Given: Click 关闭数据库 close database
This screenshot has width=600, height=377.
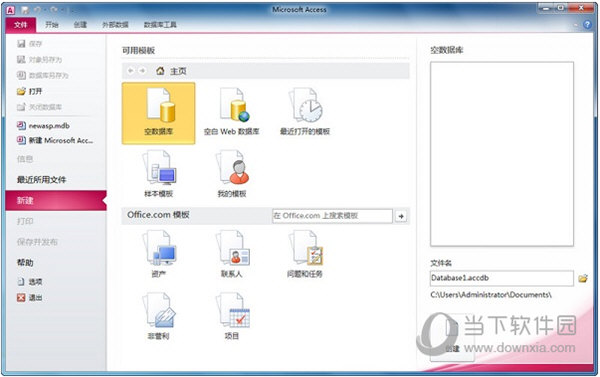Looking at the screenshot, I should click(39, 107).
